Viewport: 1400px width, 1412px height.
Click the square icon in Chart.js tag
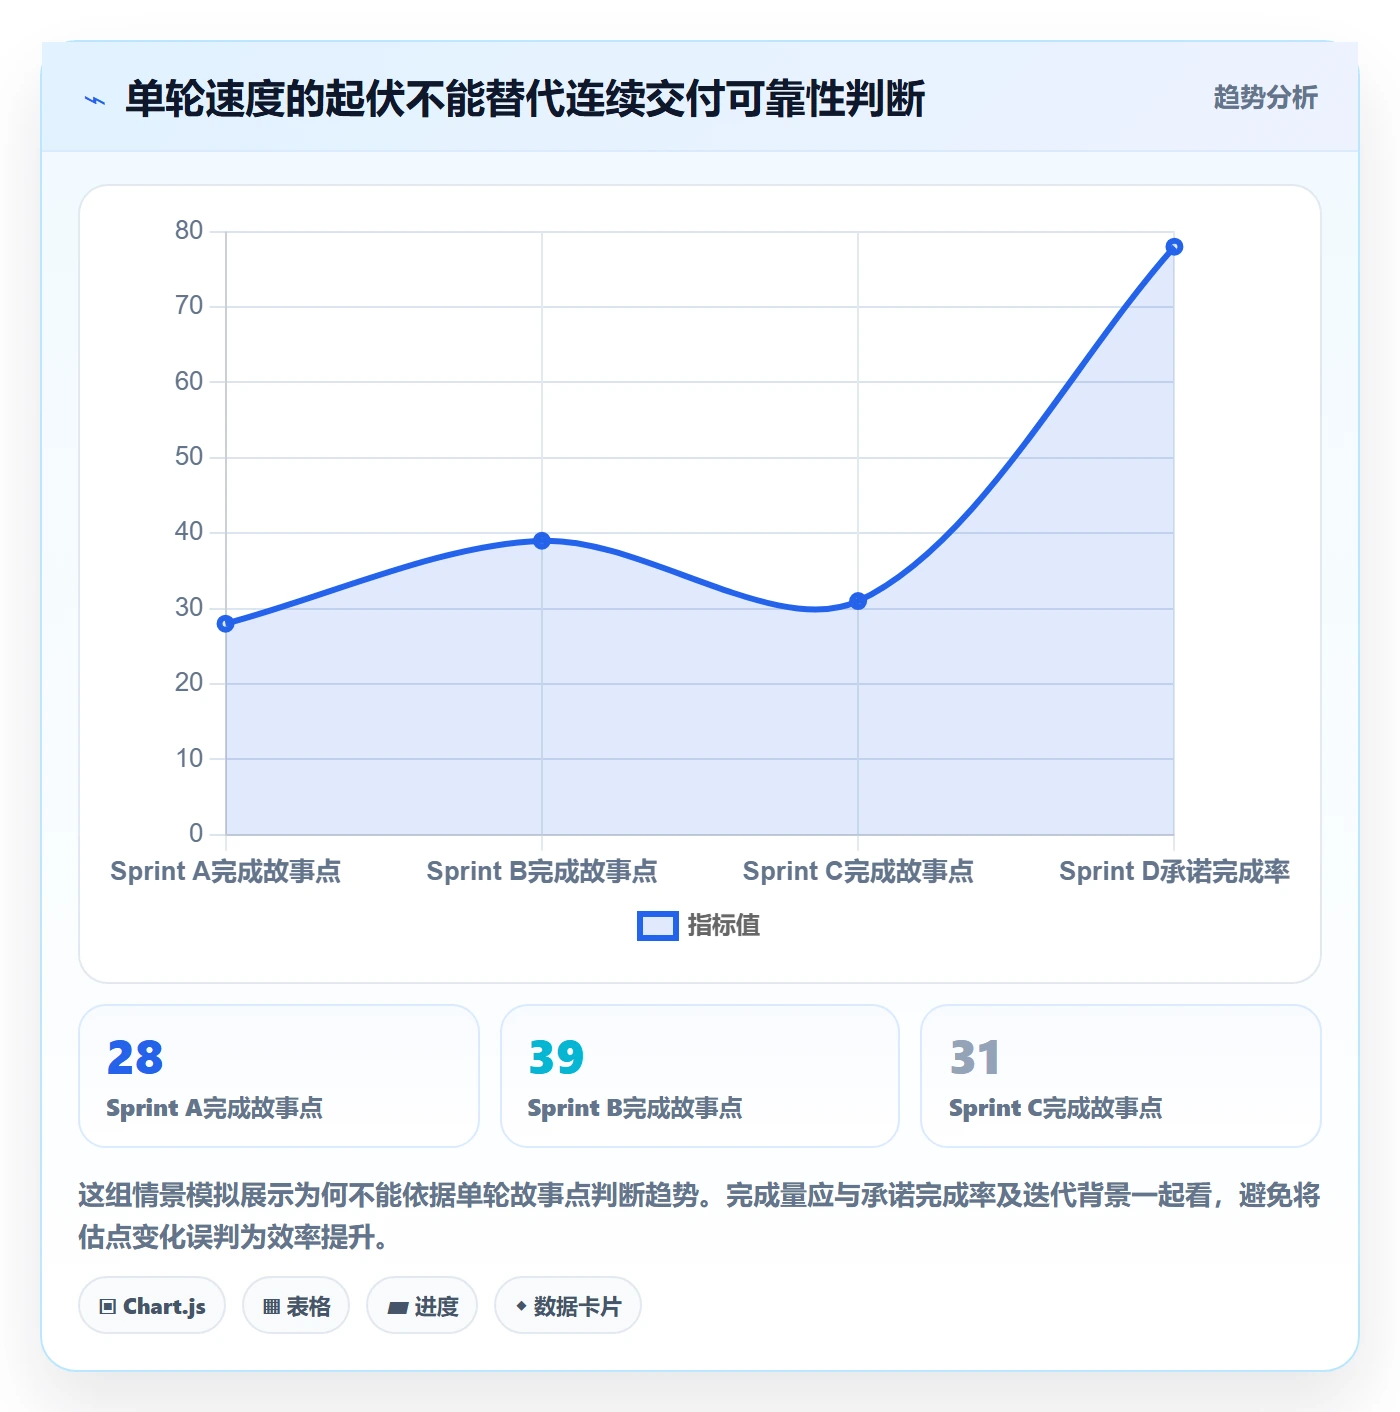(x=108, y=1307)
